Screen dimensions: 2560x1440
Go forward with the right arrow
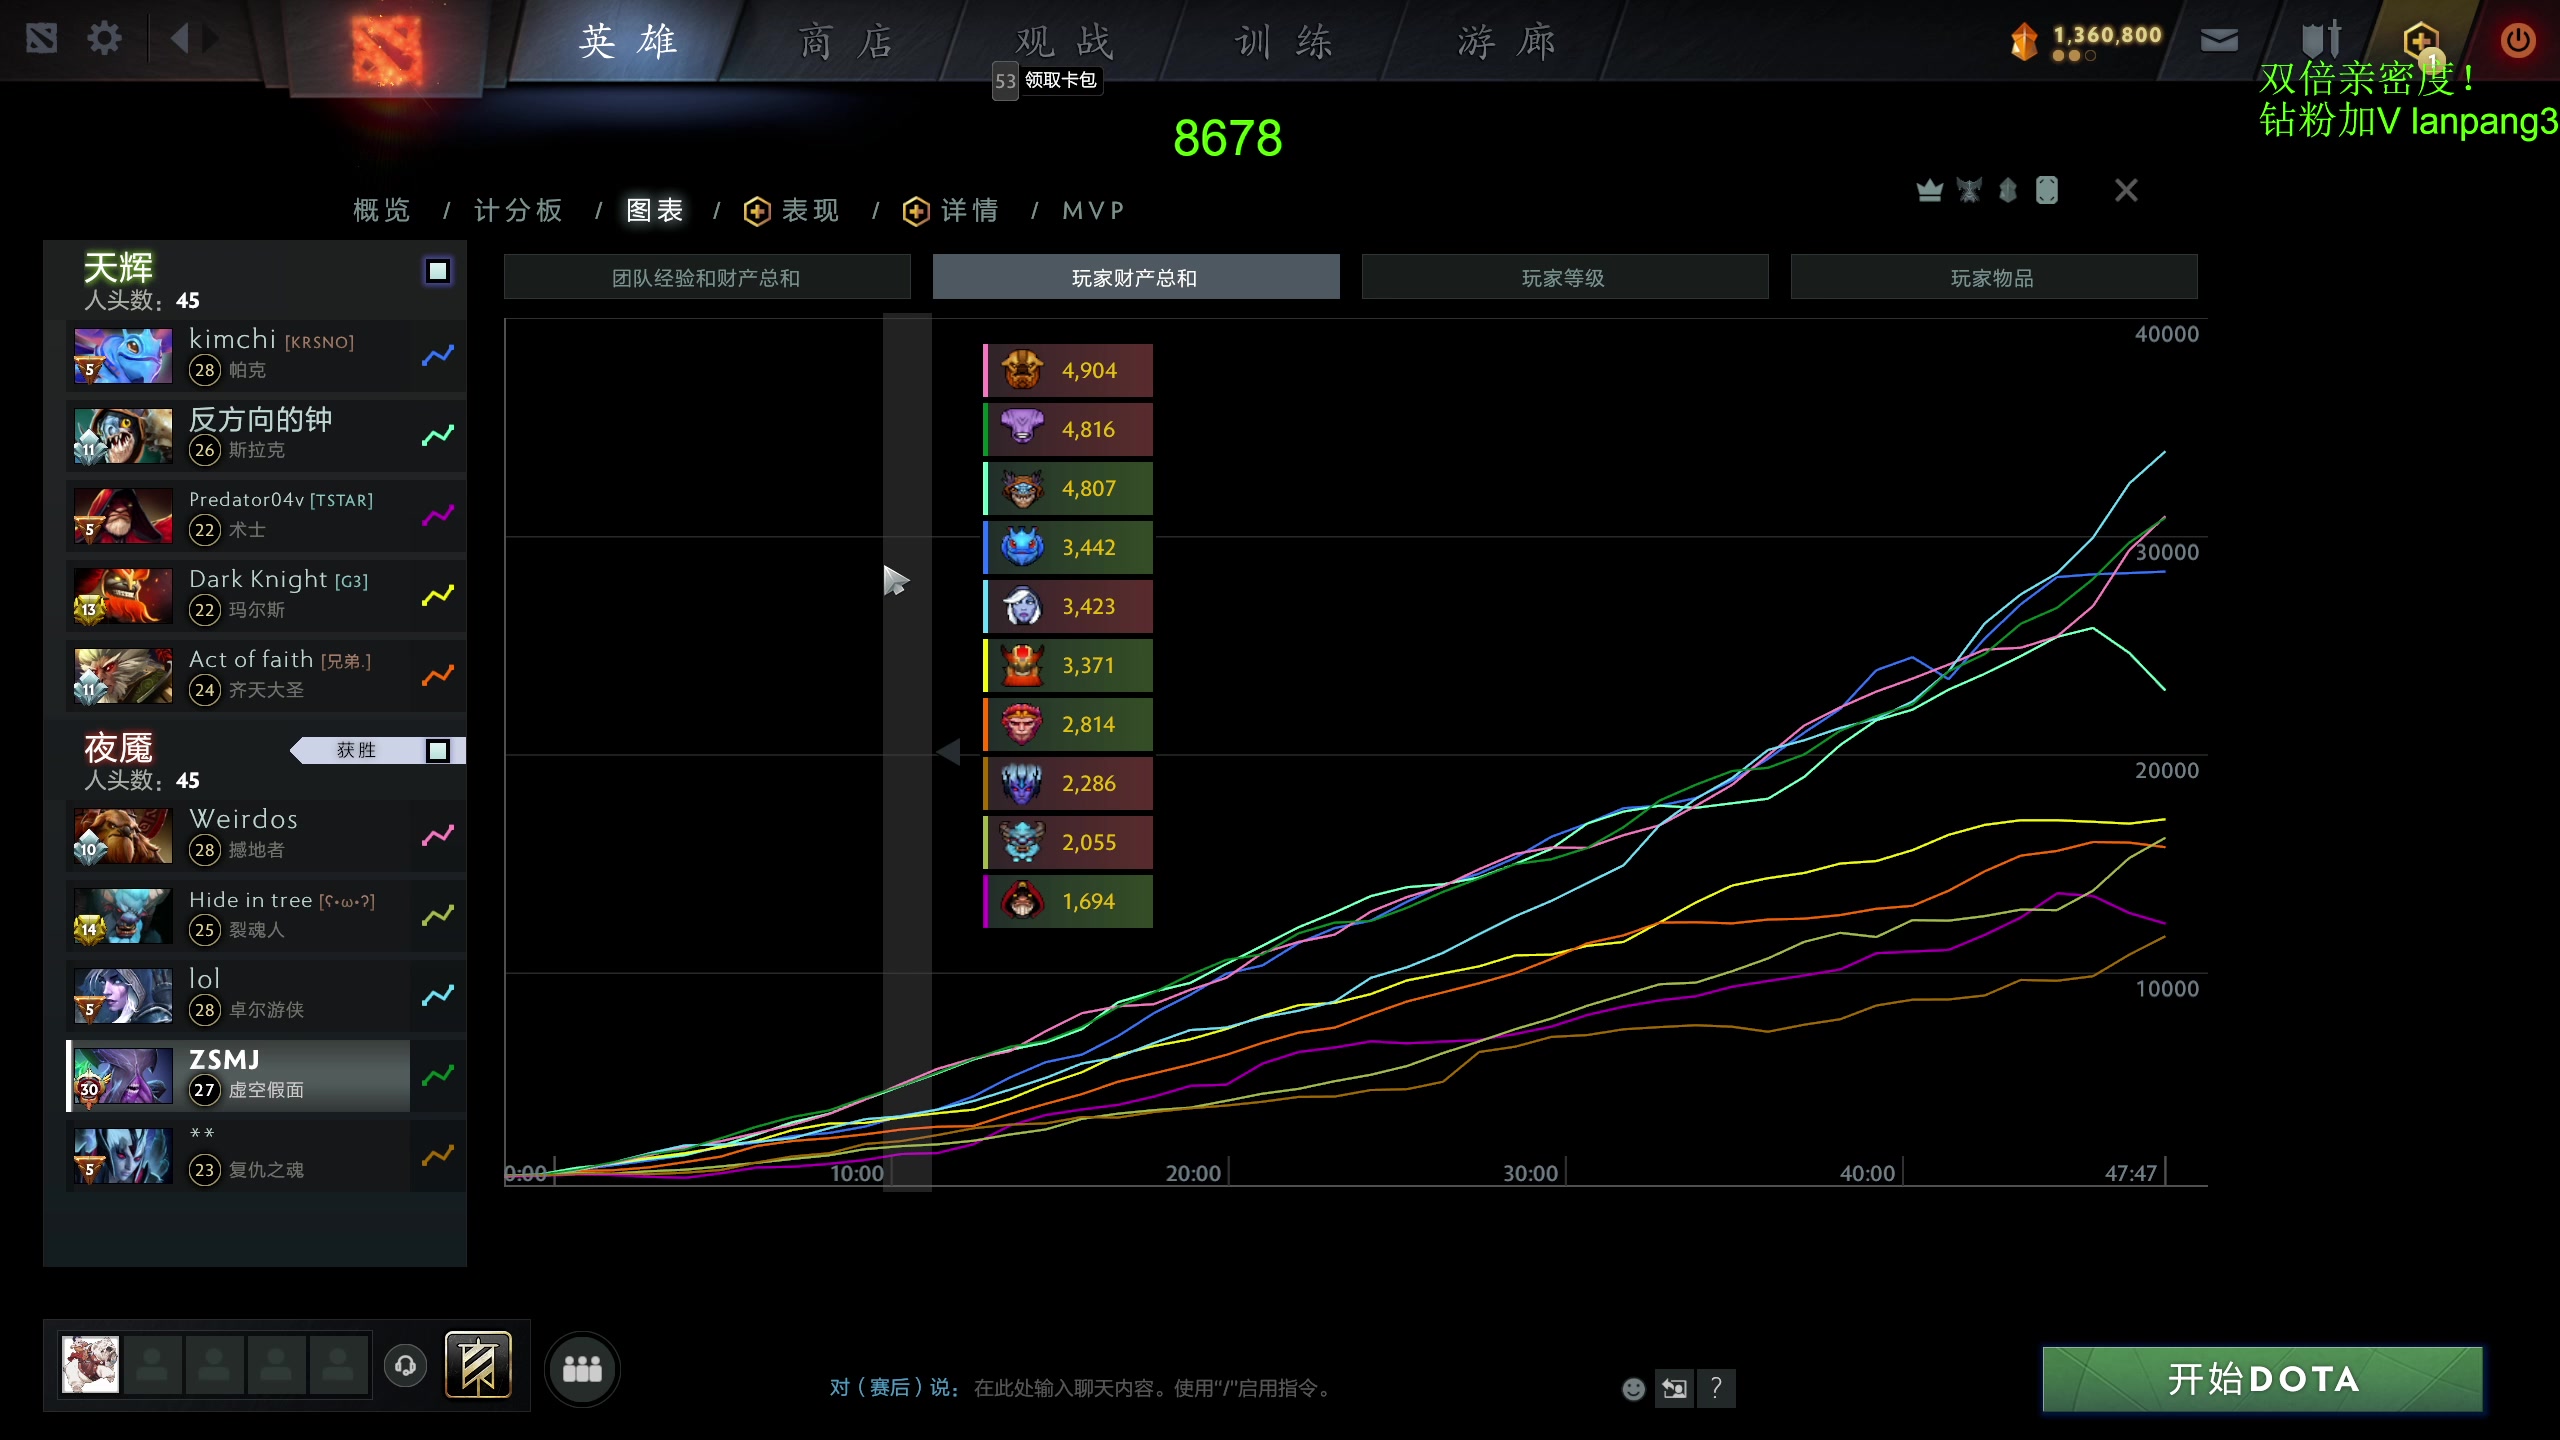(211, 40)
